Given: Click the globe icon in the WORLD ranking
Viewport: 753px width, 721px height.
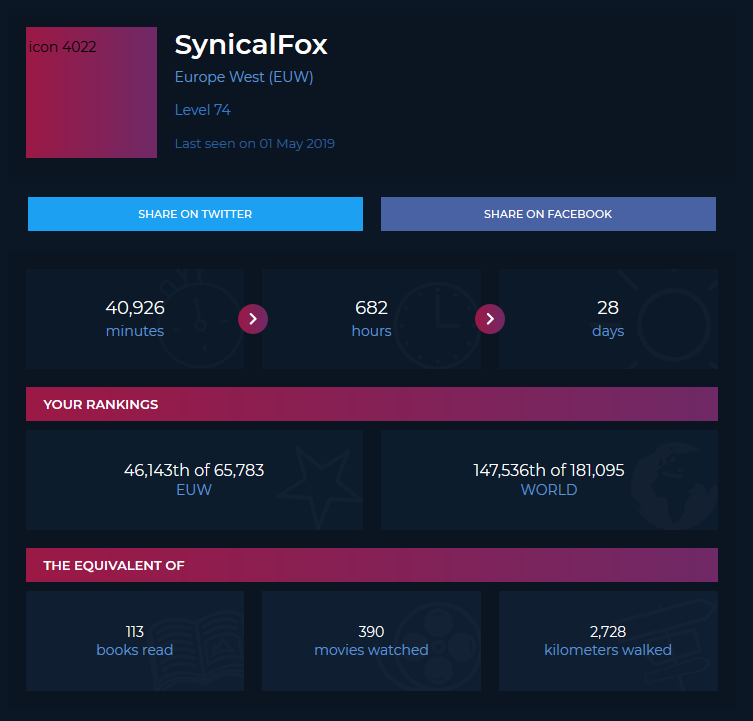Looking at the screenshot, I should 675,486.
